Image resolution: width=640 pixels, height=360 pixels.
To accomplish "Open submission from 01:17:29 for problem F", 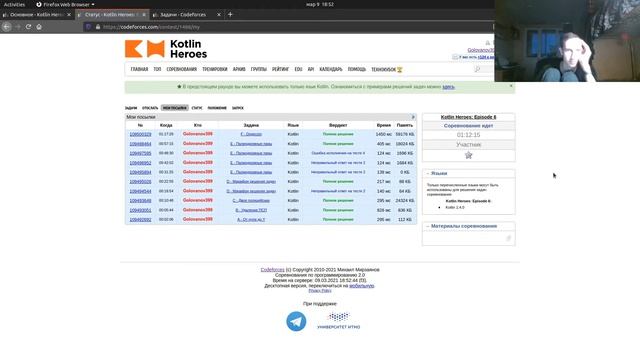I will (x=140, y=134).
